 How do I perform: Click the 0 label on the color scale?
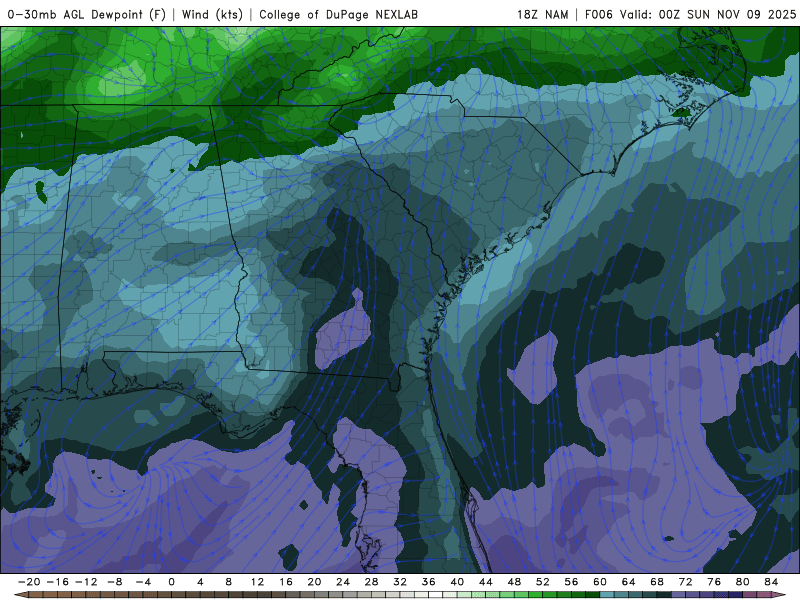[171, 582]
